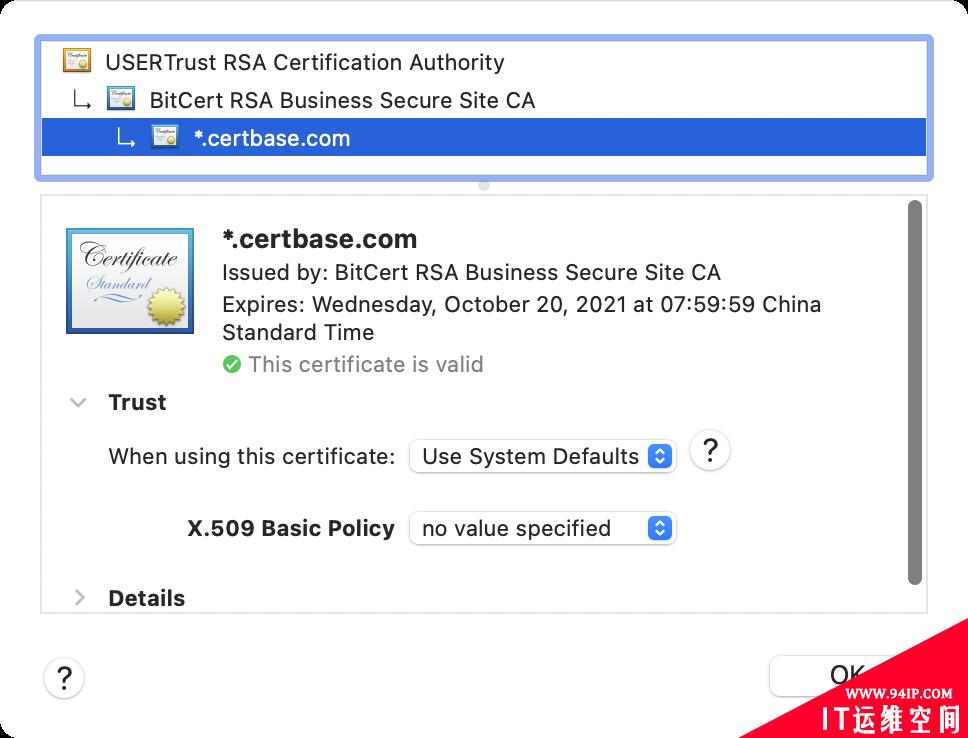Viewport: 968px width, 738px height.
Task: Click the large Certificate Standard image
Action: 130,281
